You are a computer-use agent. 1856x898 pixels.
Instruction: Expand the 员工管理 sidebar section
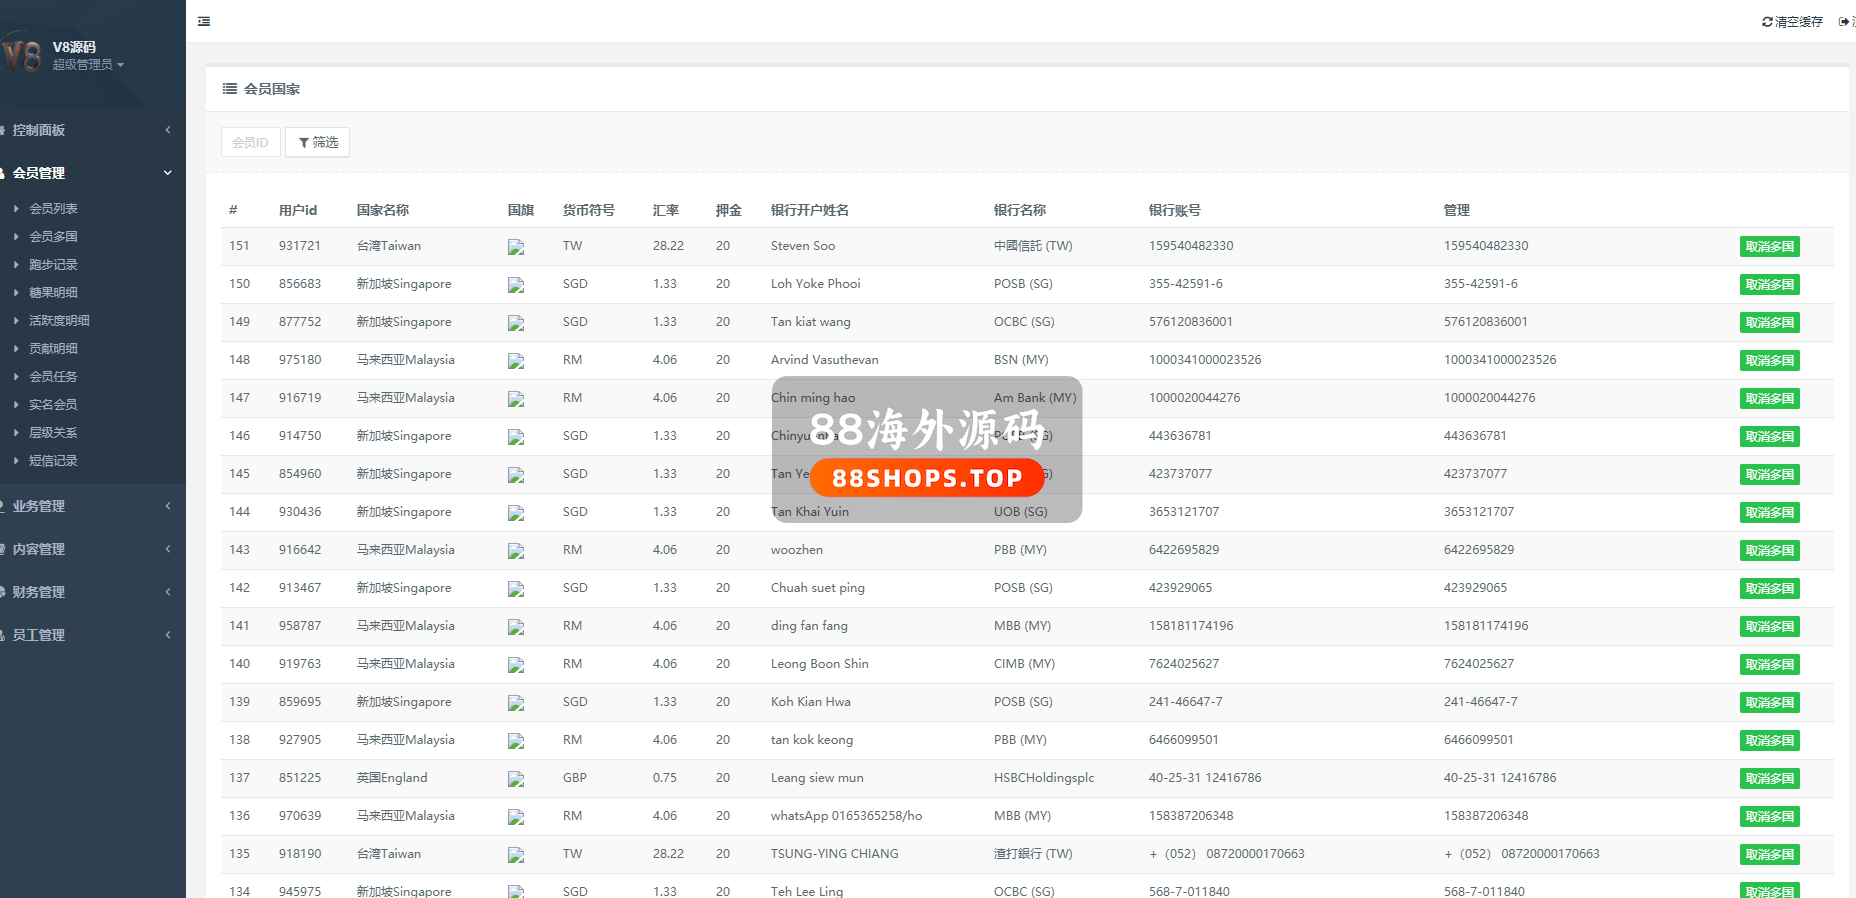pos(90,635)
